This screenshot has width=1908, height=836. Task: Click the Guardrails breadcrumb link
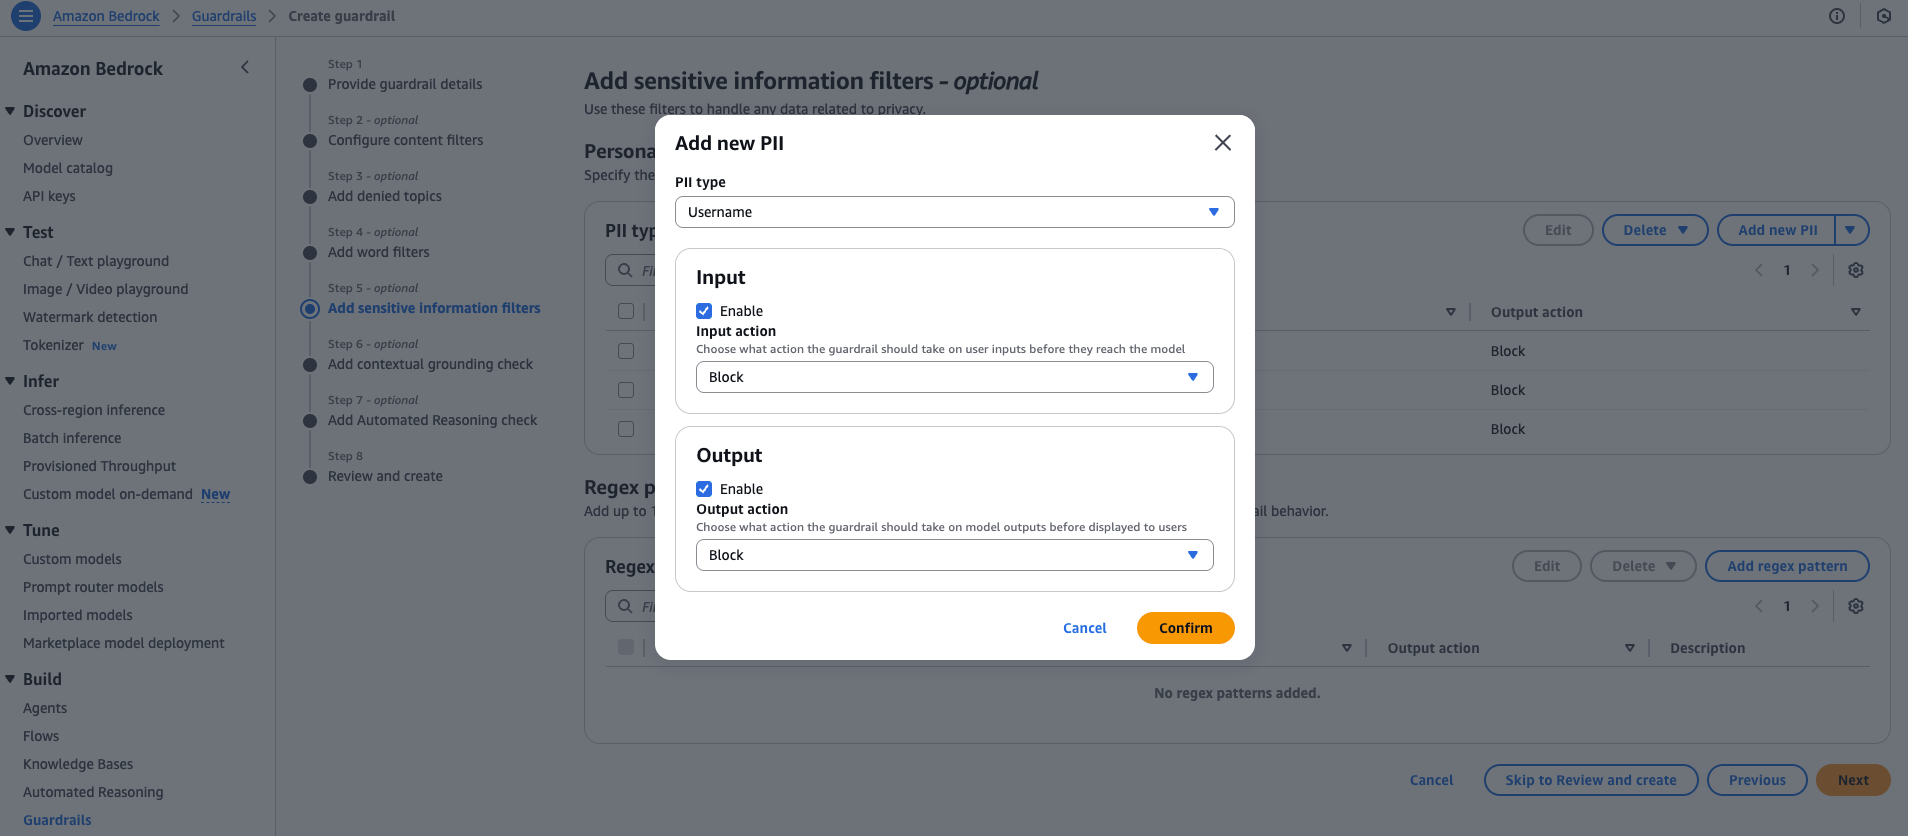coord(224,16)
